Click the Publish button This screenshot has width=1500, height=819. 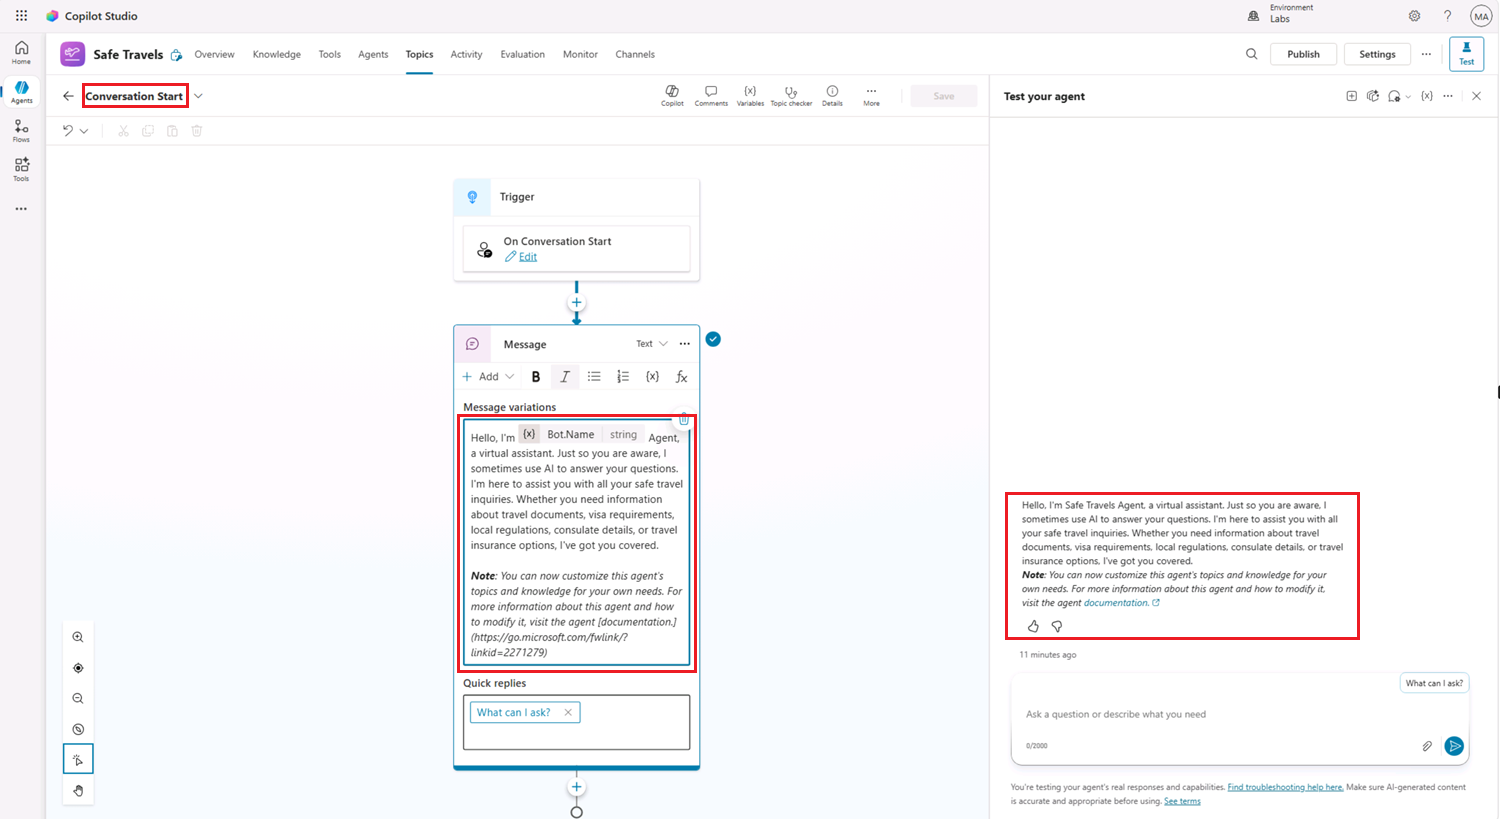[1303, 54]
